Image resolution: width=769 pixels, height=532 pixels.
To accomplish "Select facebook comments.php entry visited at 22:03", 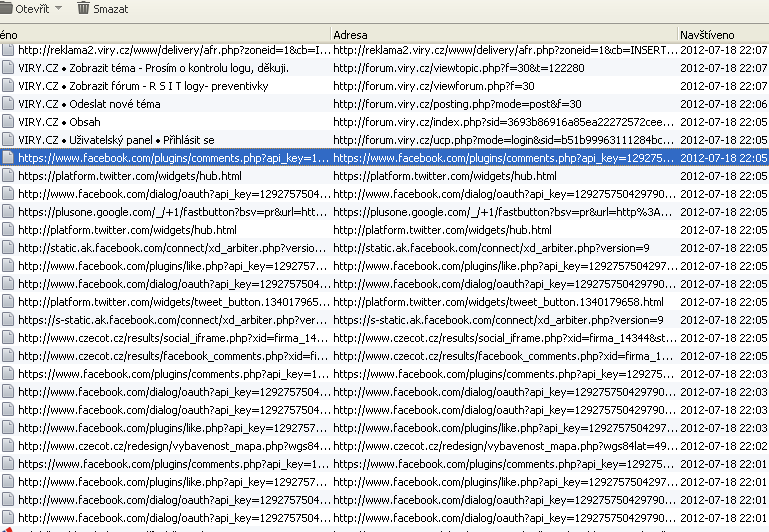I will point(173,374).
